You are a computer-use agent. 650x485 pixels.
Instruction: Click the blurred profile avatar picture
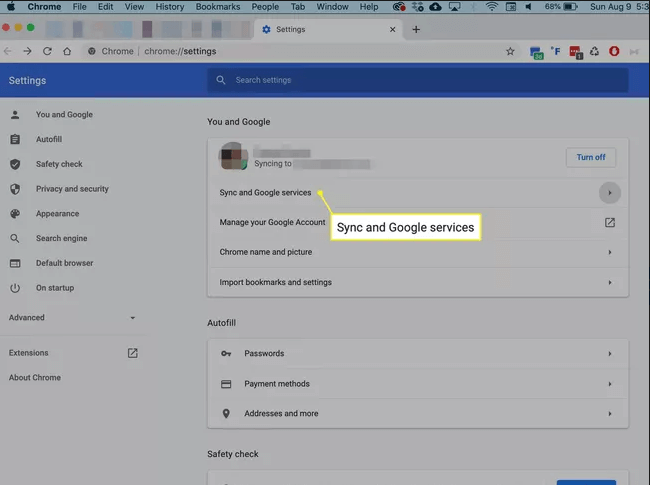click(x=233, y=156)
